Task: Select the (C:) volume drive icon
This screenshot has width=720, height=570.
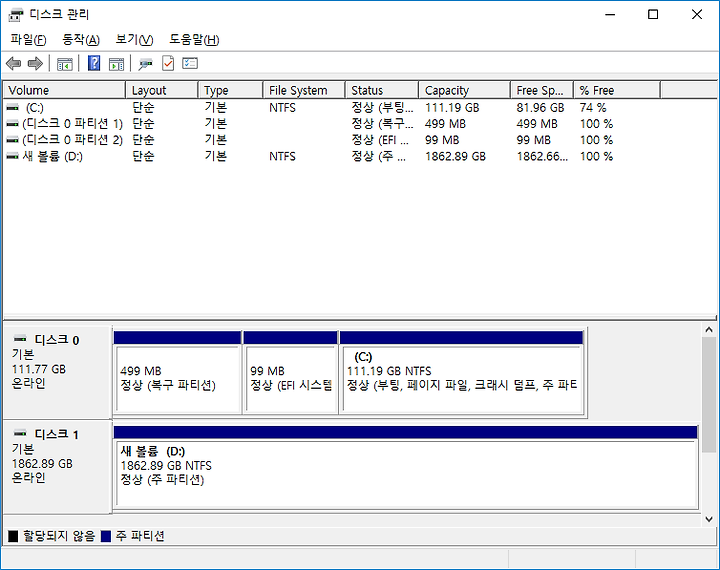Action: [x=13, y=107]
